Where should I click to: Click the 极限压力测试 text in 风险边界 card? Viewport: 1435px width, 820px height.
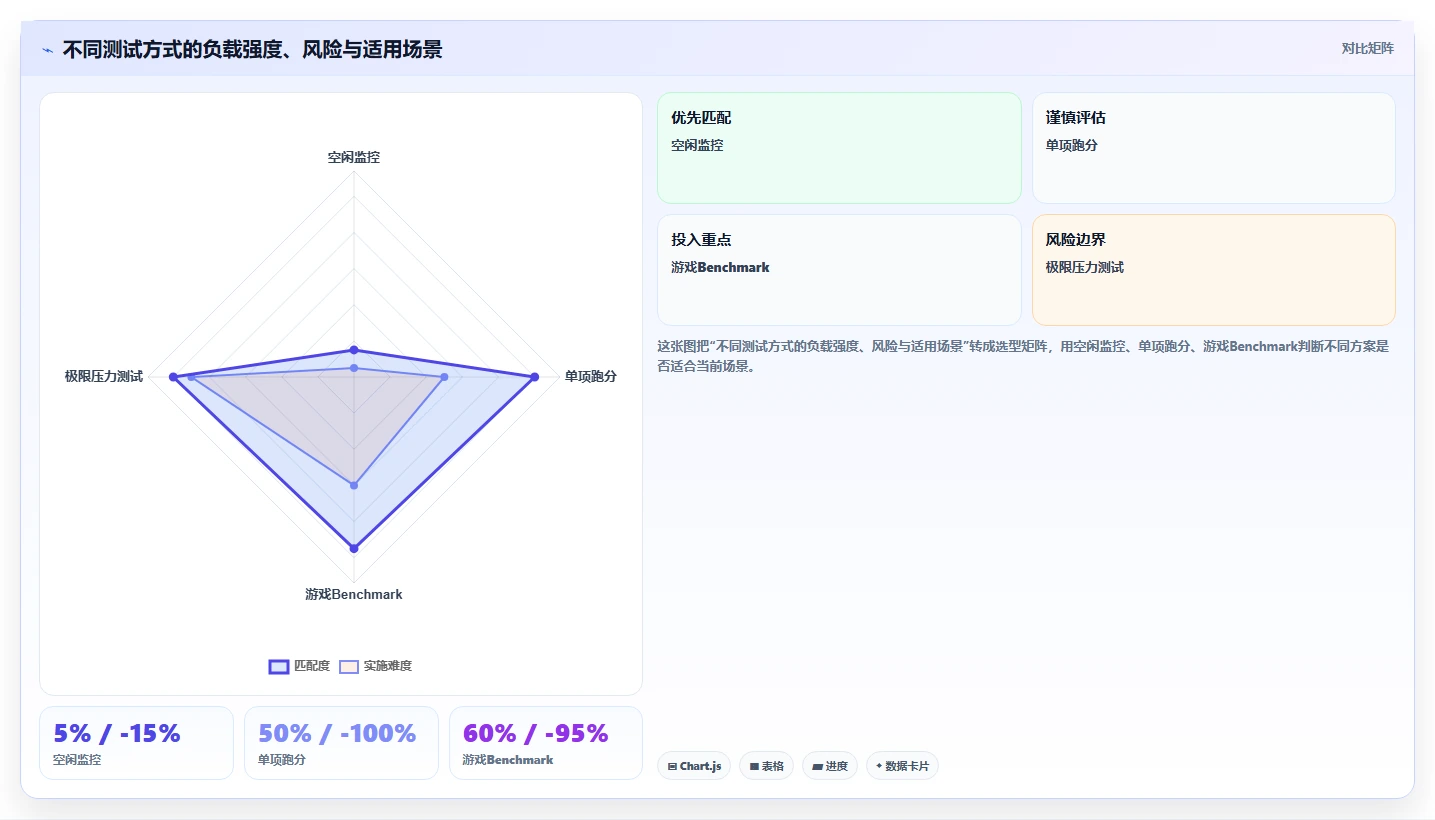[1085, 267]
